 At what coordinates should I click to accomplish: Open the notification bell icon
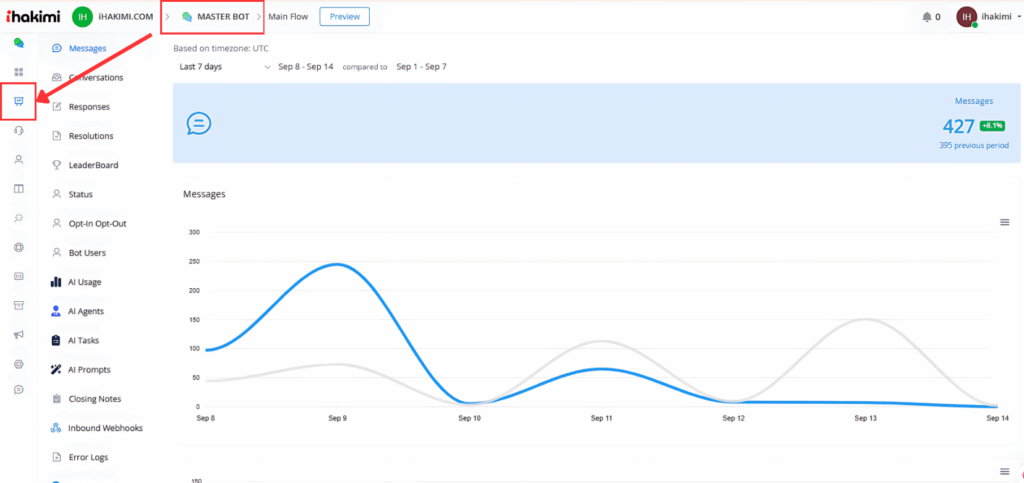(927, 17)
